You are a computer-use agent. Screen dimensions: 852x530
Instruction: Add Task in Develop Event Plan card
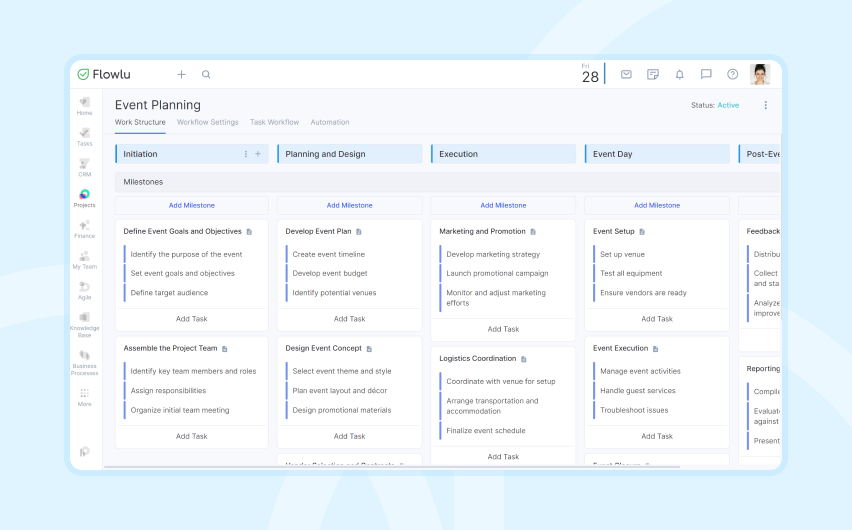click(x=349, y=319)
